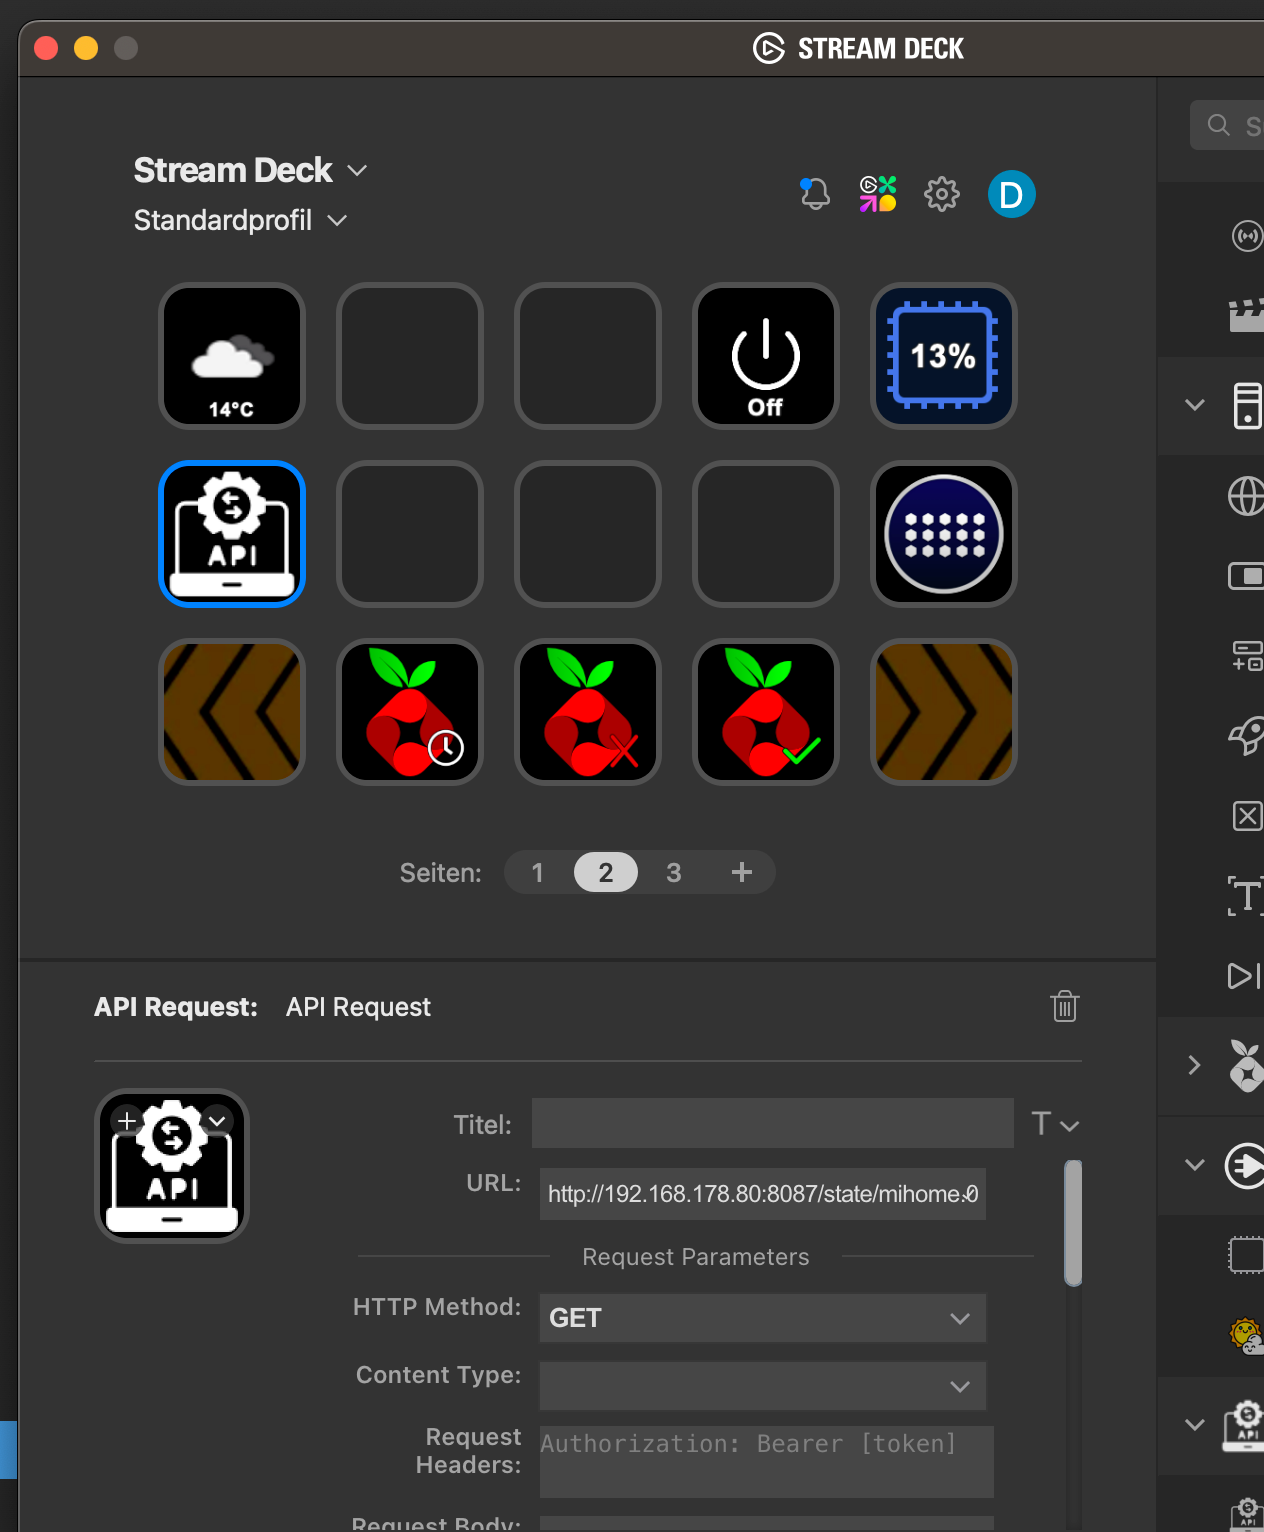Image resolution: width=1264 pixels, height=1532 pixels.
Task: Click the clapperboard icon in the sidebar
Action: [x=1246, y=316]
